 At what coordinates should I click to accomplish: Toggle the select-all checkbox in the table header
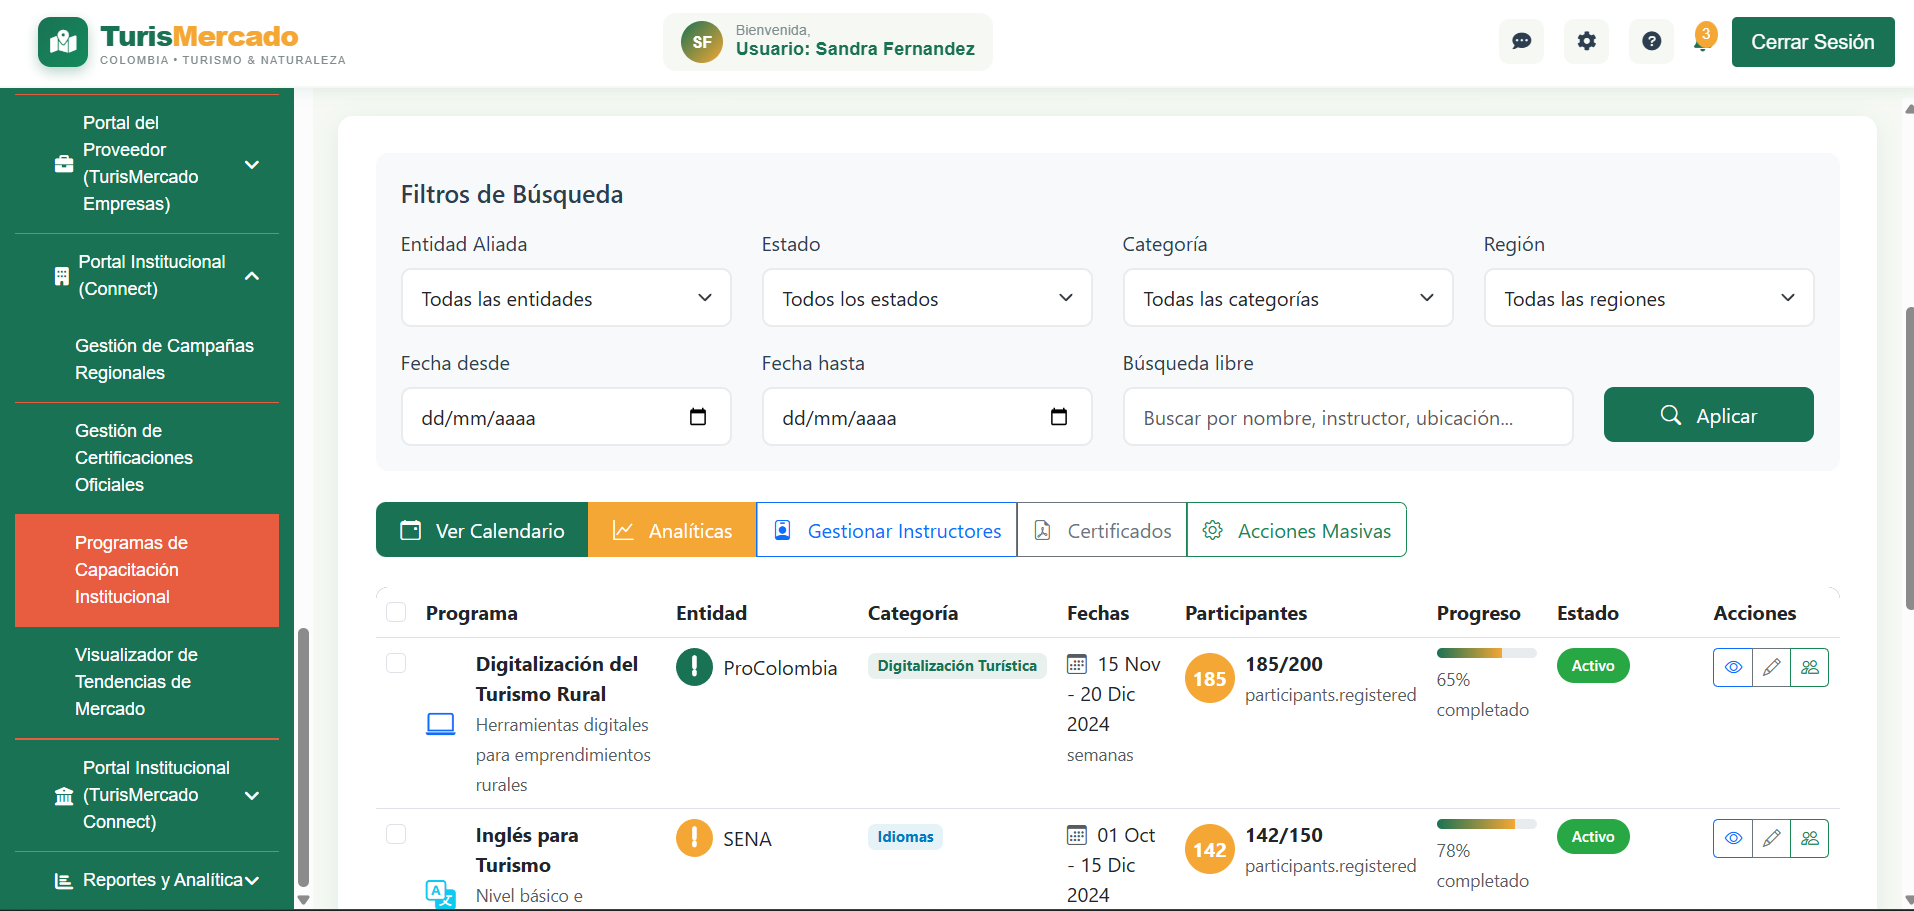click(x=396, y=611)
